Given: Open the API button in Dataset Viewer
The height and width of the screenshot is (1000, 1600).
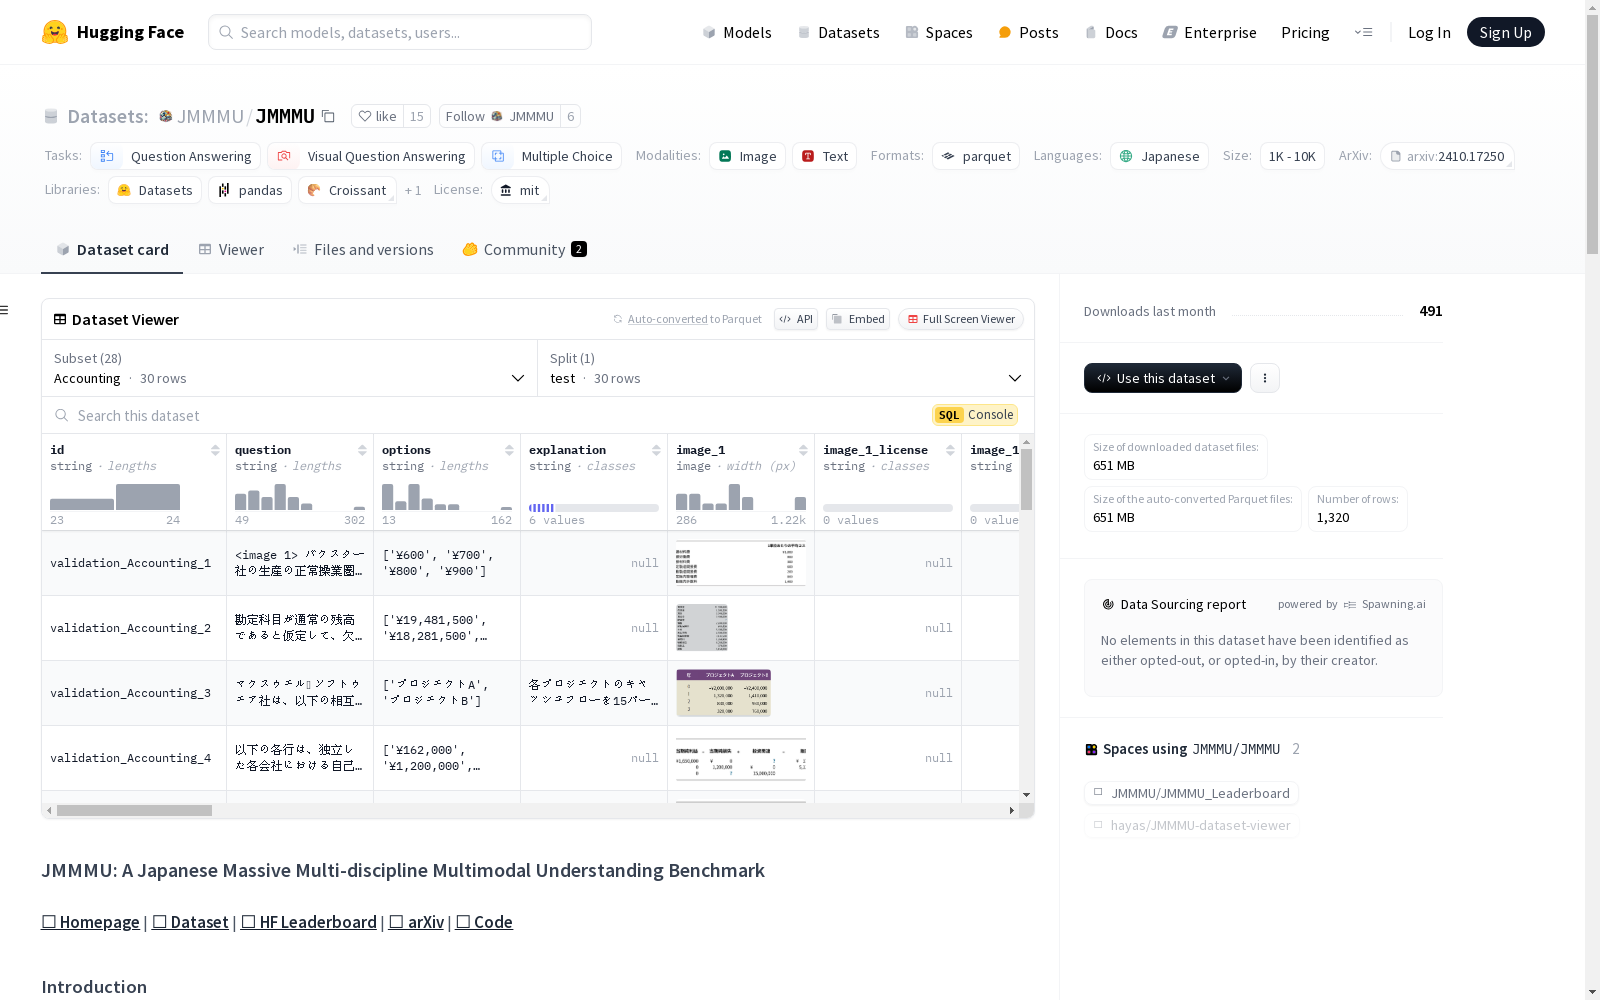Looking at the screenshot, I should tap(796, 319).
